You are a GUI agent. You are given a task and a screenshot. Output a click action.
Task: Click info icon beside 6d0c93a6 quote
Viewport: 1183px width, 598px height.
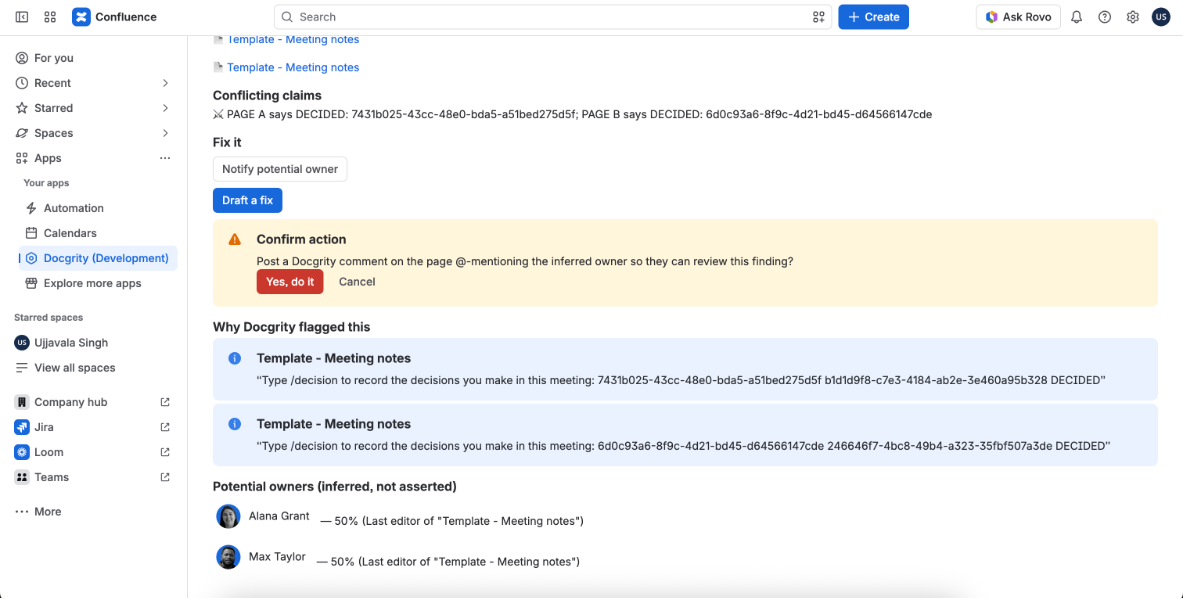point(235,424)
